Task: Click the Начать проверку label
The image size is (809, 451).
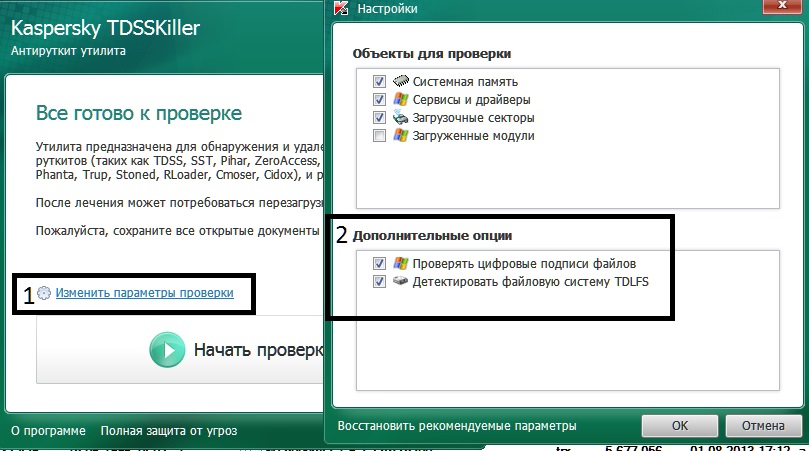Action: pyautogui.click(x=258, y=350)
